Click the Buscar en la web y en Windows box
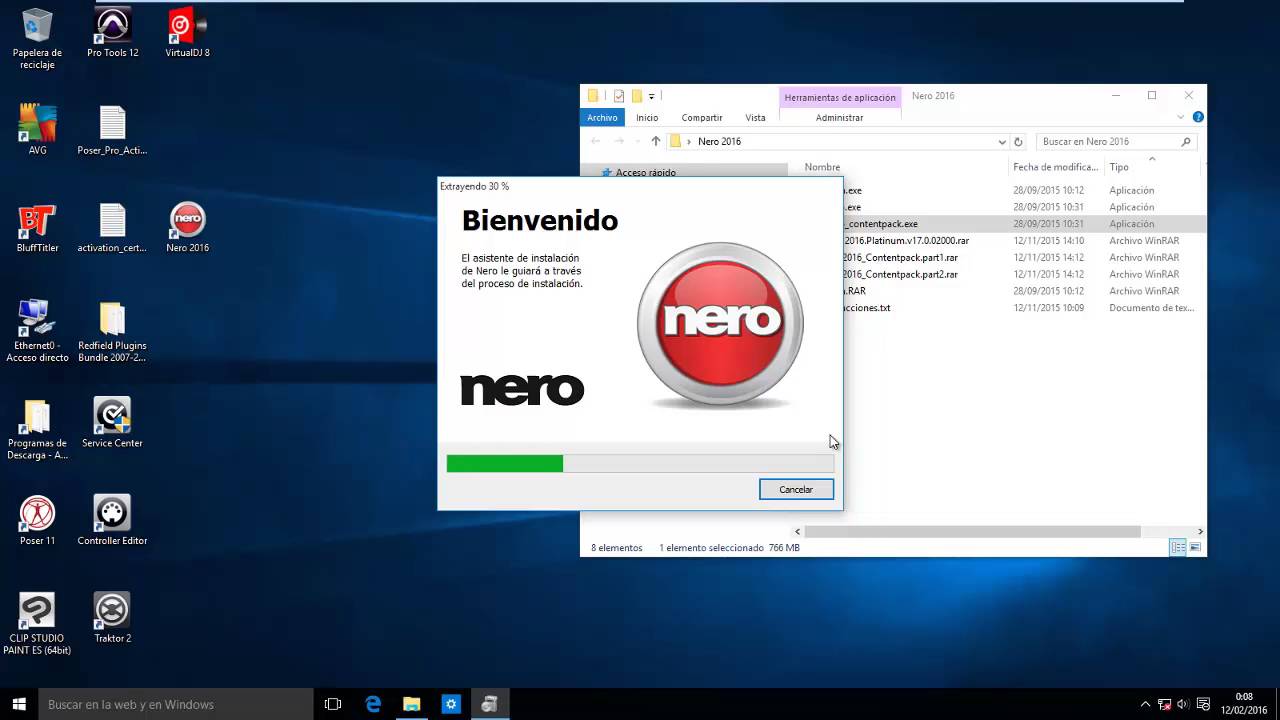This screenshot has height=720, width=1280. click(176, 704)
